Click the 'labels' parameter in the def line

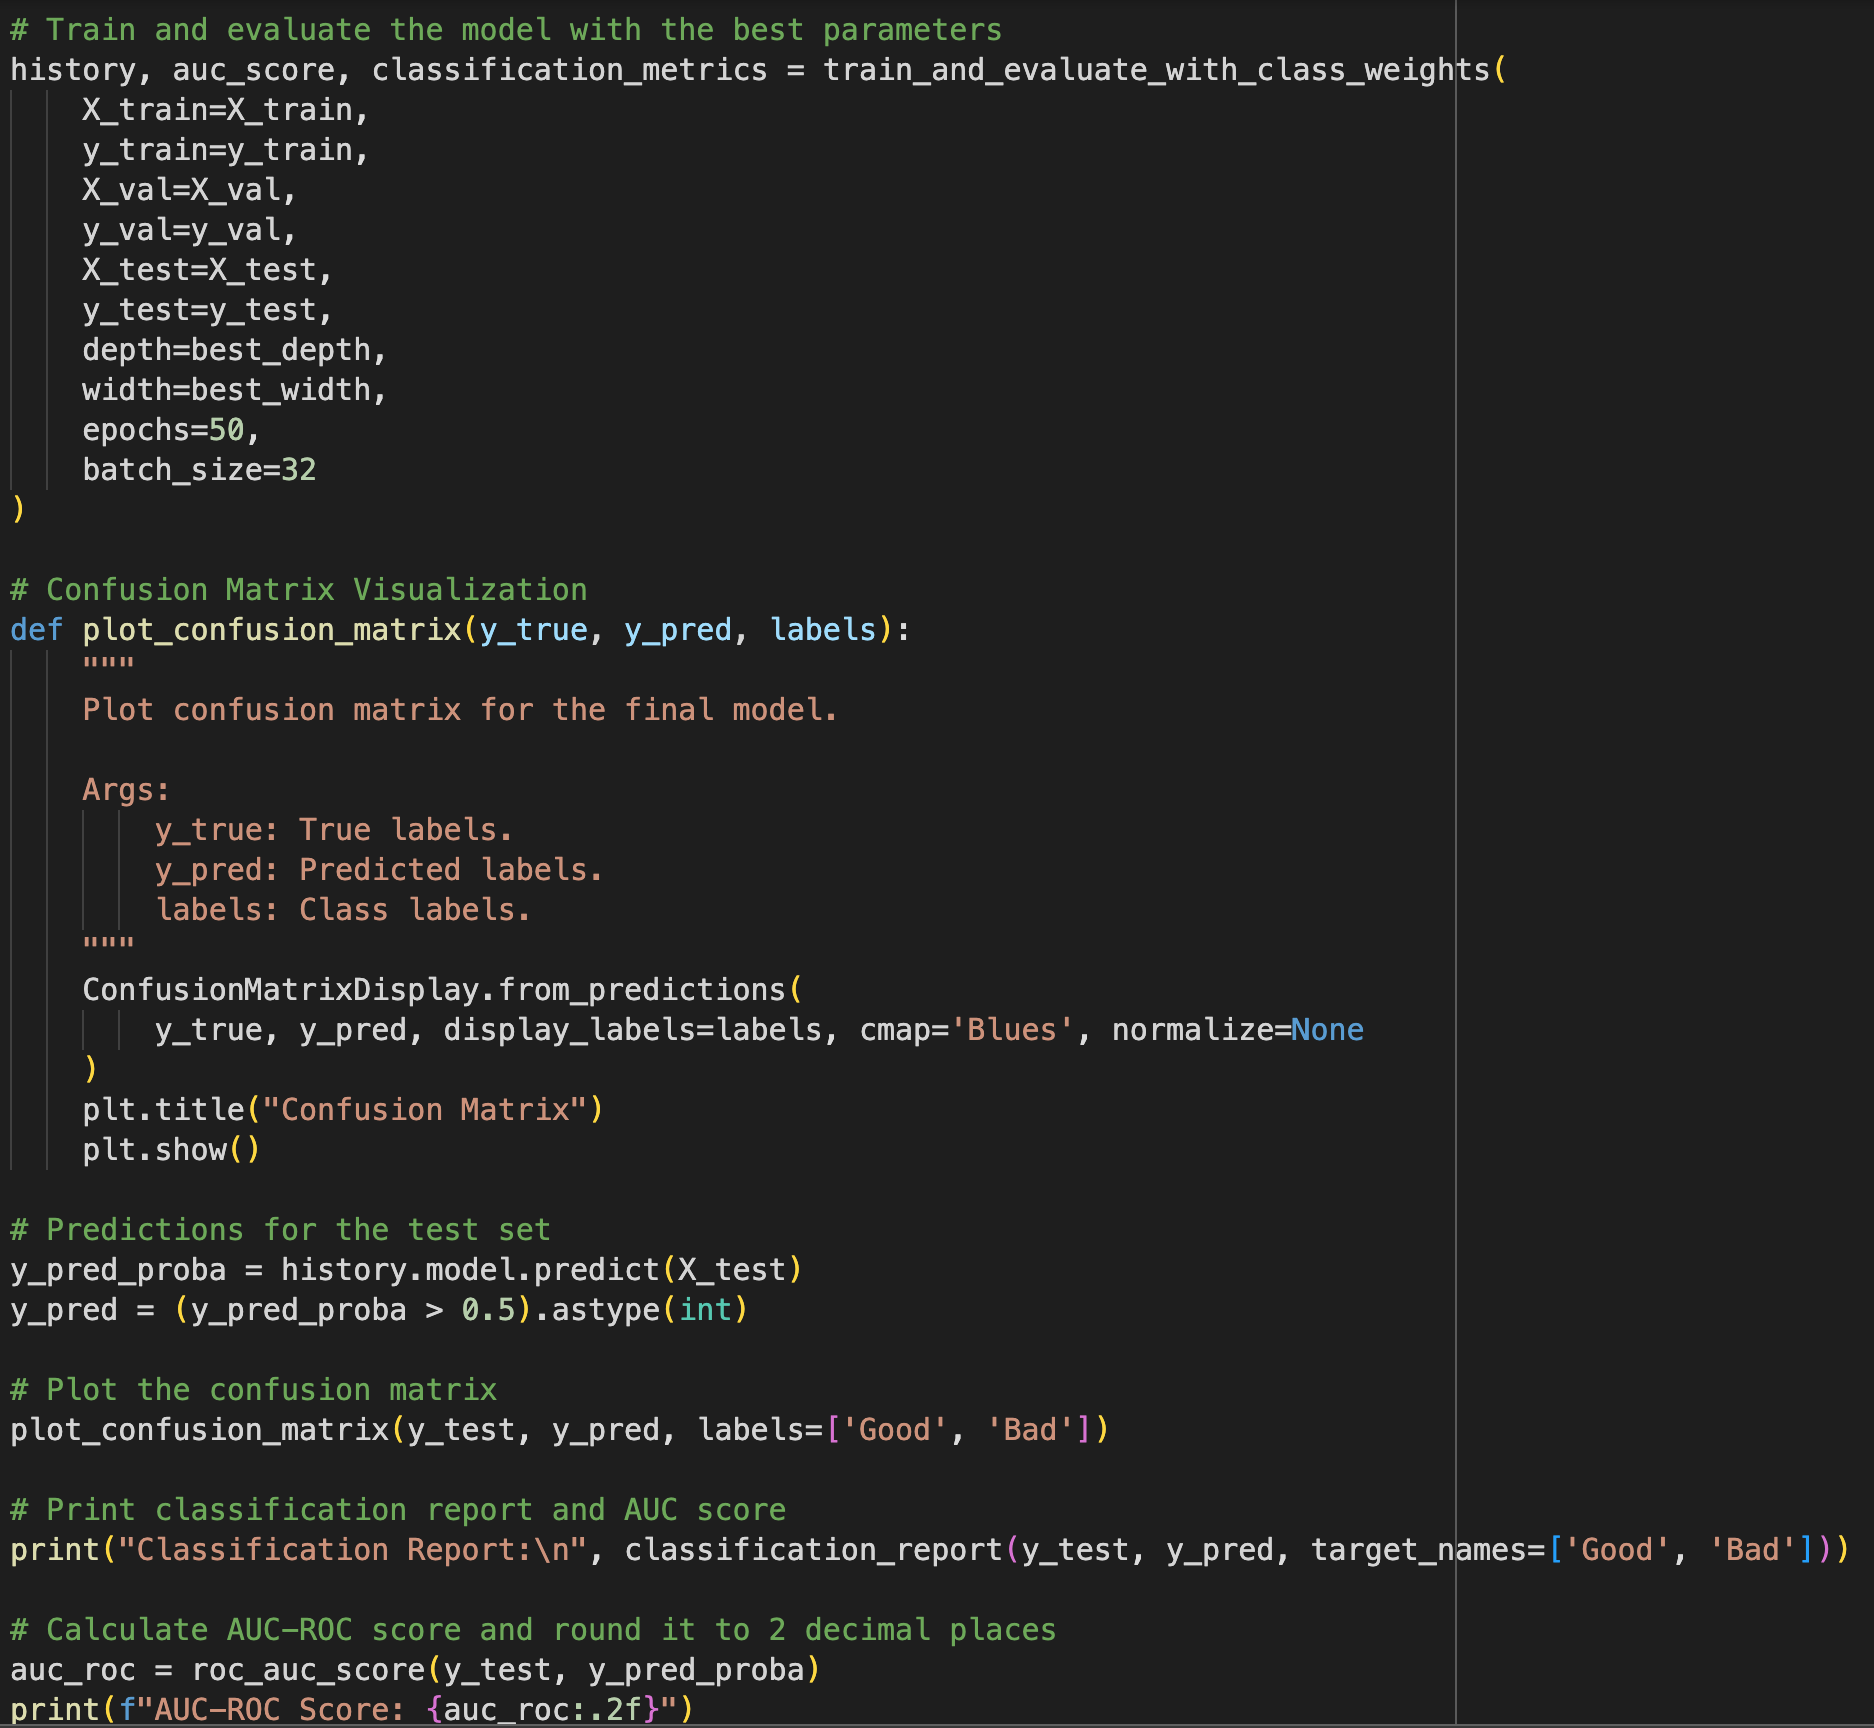pos(823,630)
